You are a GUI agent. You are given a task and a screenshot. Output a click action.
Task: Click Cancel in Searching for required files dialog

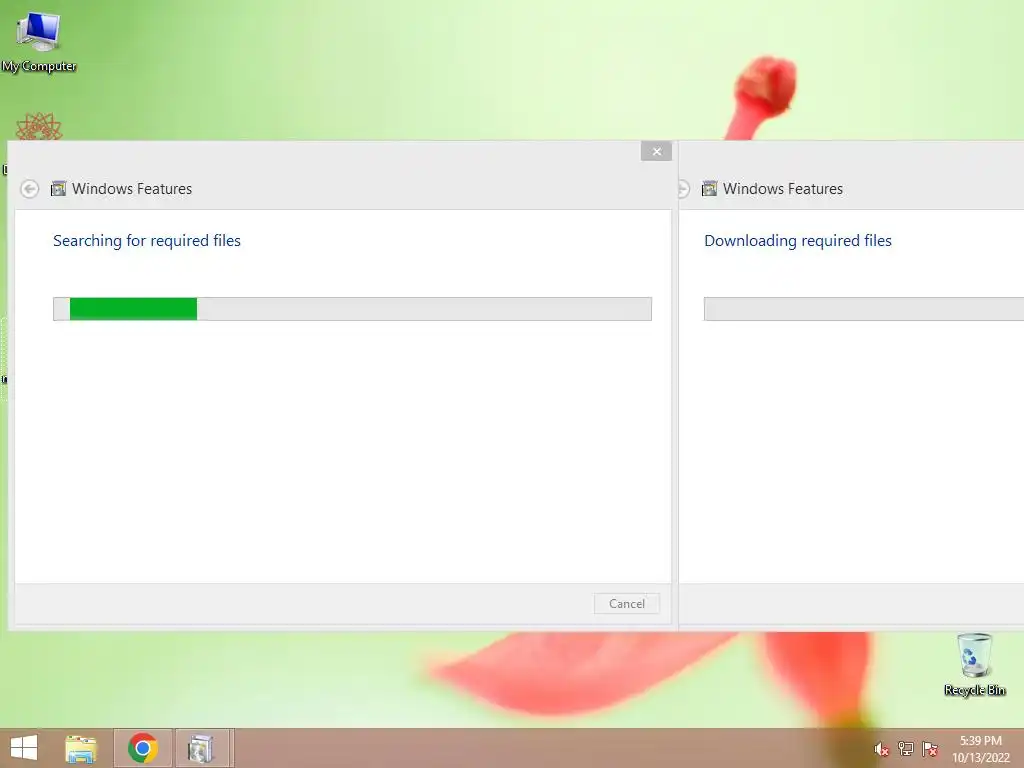(627, 603)
